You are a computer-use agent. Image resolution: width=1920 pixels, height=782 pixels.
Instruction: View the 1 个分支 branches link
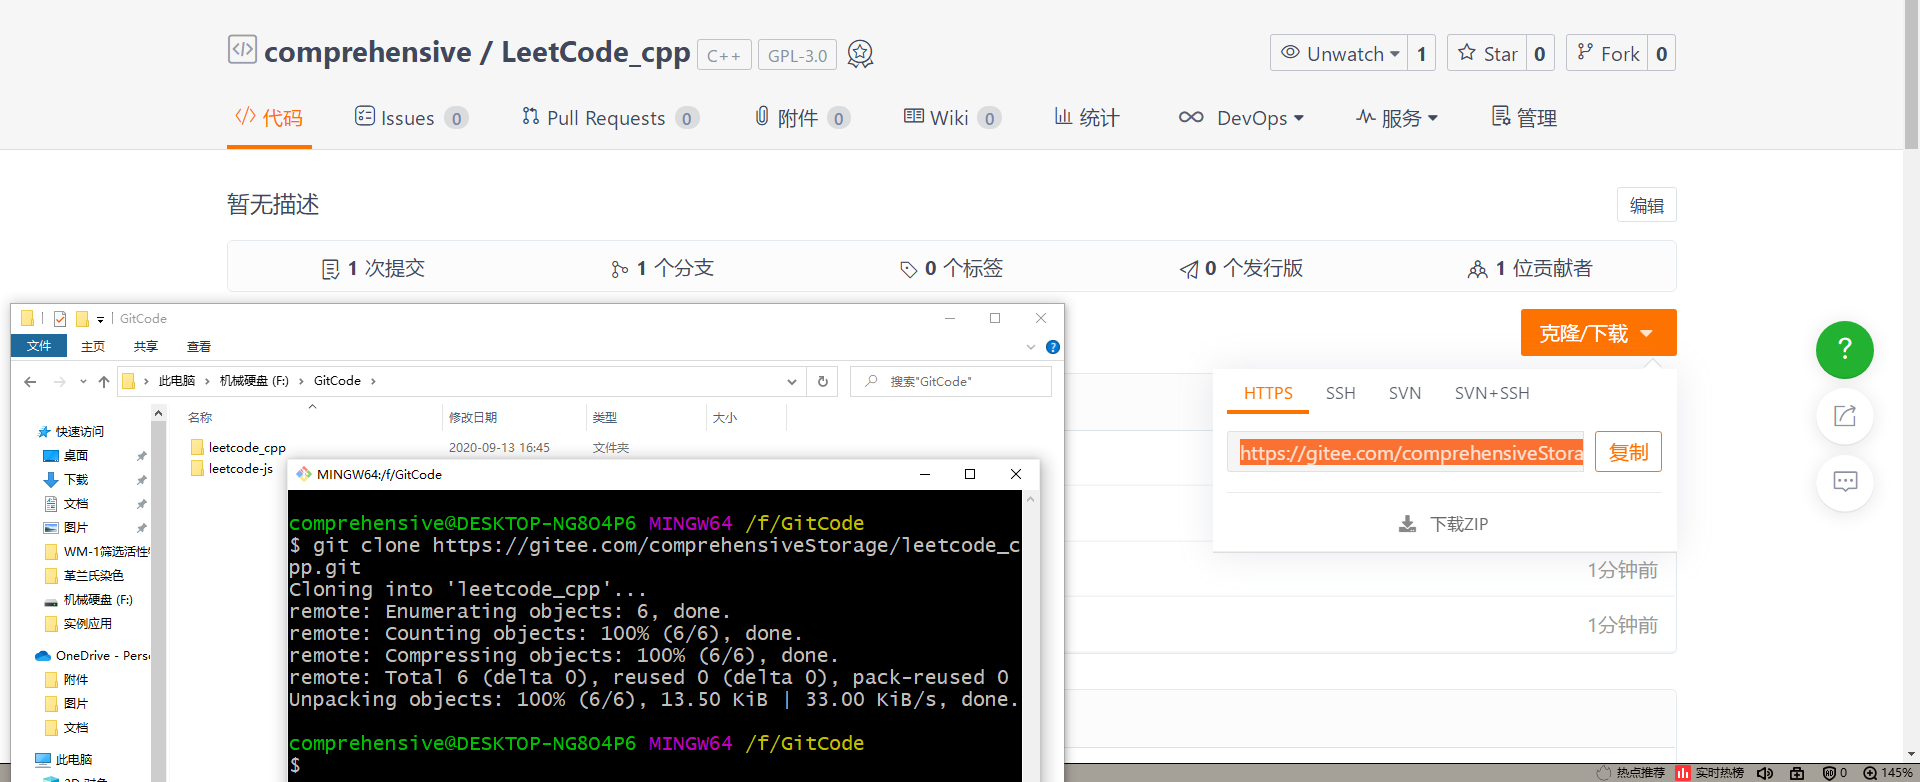click(662, 268)
